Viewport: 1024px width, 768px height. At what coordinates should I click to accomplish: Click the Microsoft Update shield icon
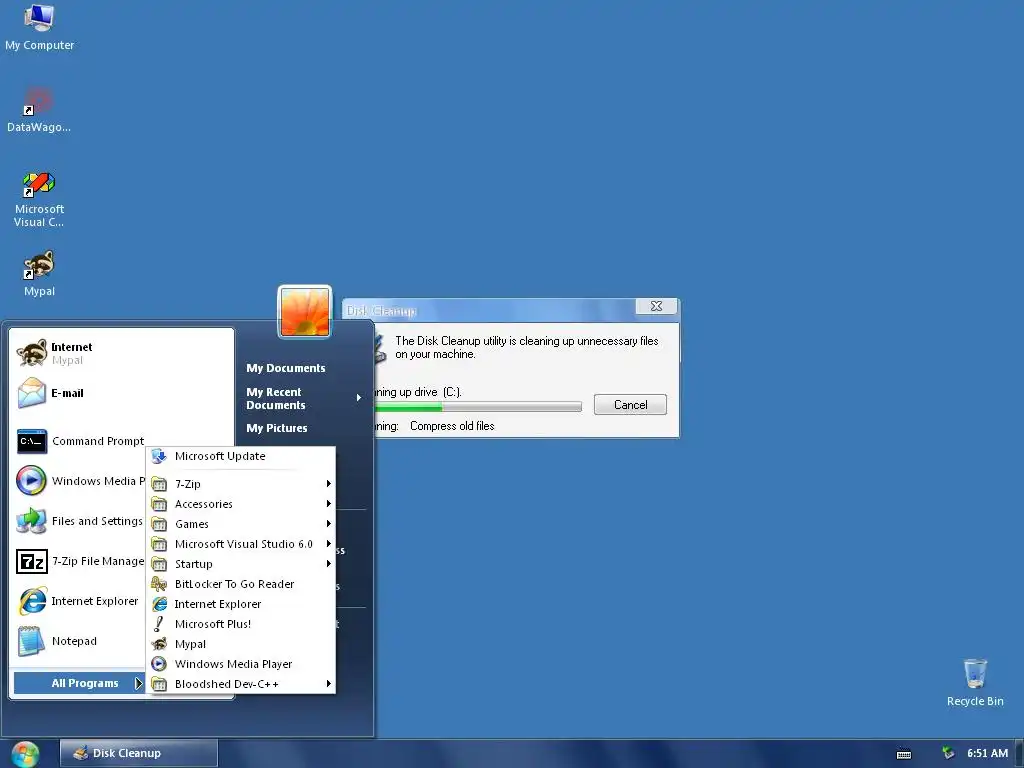coord(159,456)
